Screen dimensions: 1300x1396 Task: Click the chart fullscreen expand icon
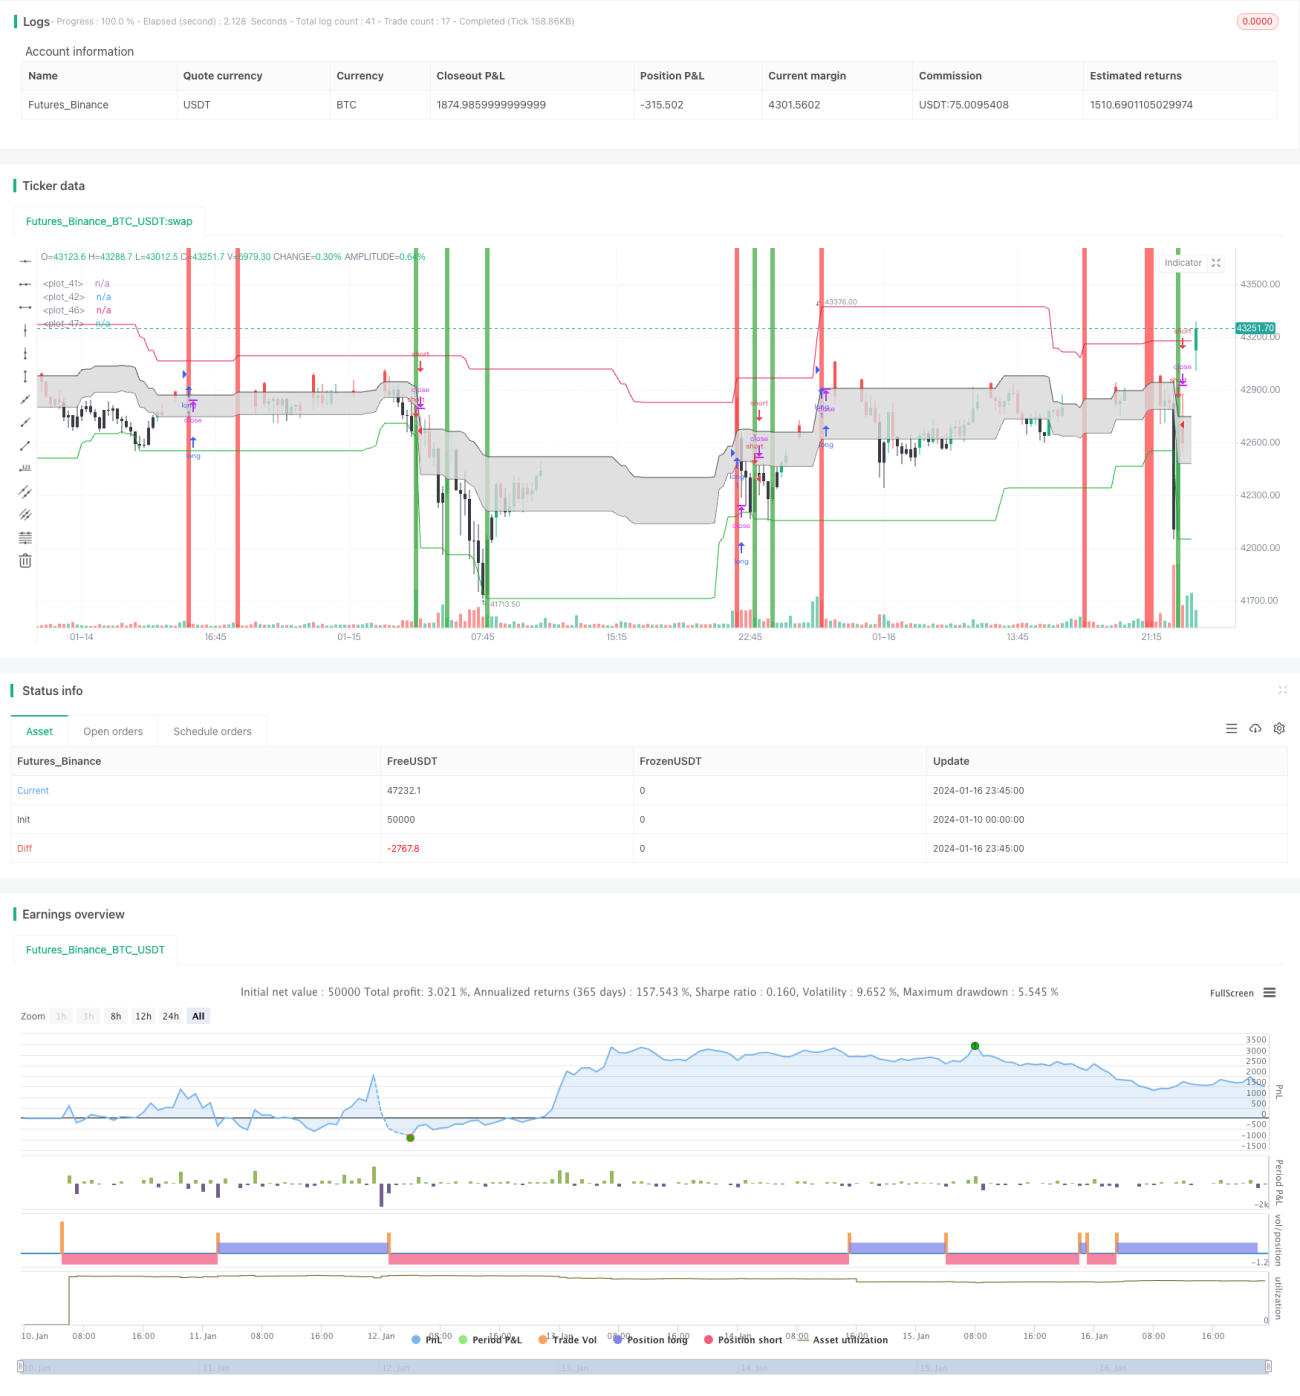(x=1216, y=263)
